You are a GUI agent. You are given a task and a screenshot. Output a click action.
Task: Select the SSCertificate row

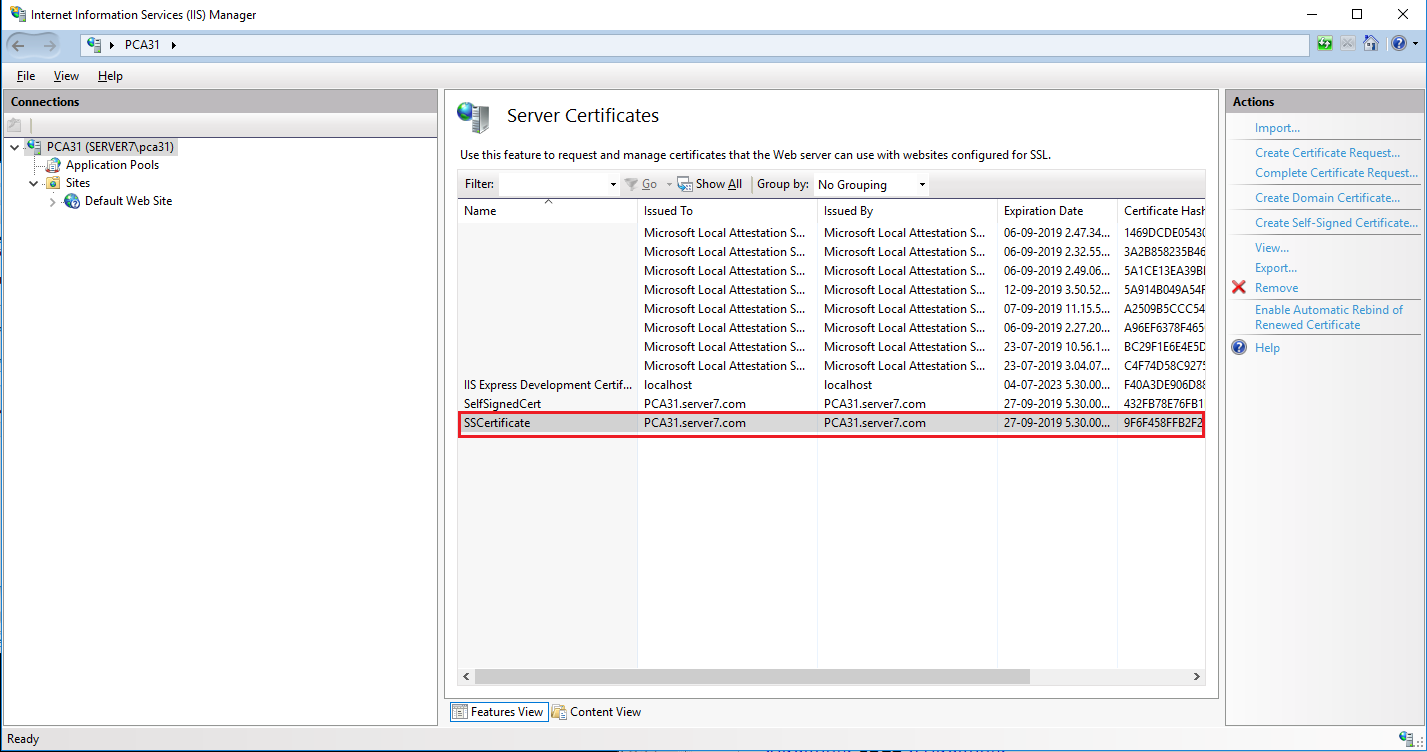(831, 423)
